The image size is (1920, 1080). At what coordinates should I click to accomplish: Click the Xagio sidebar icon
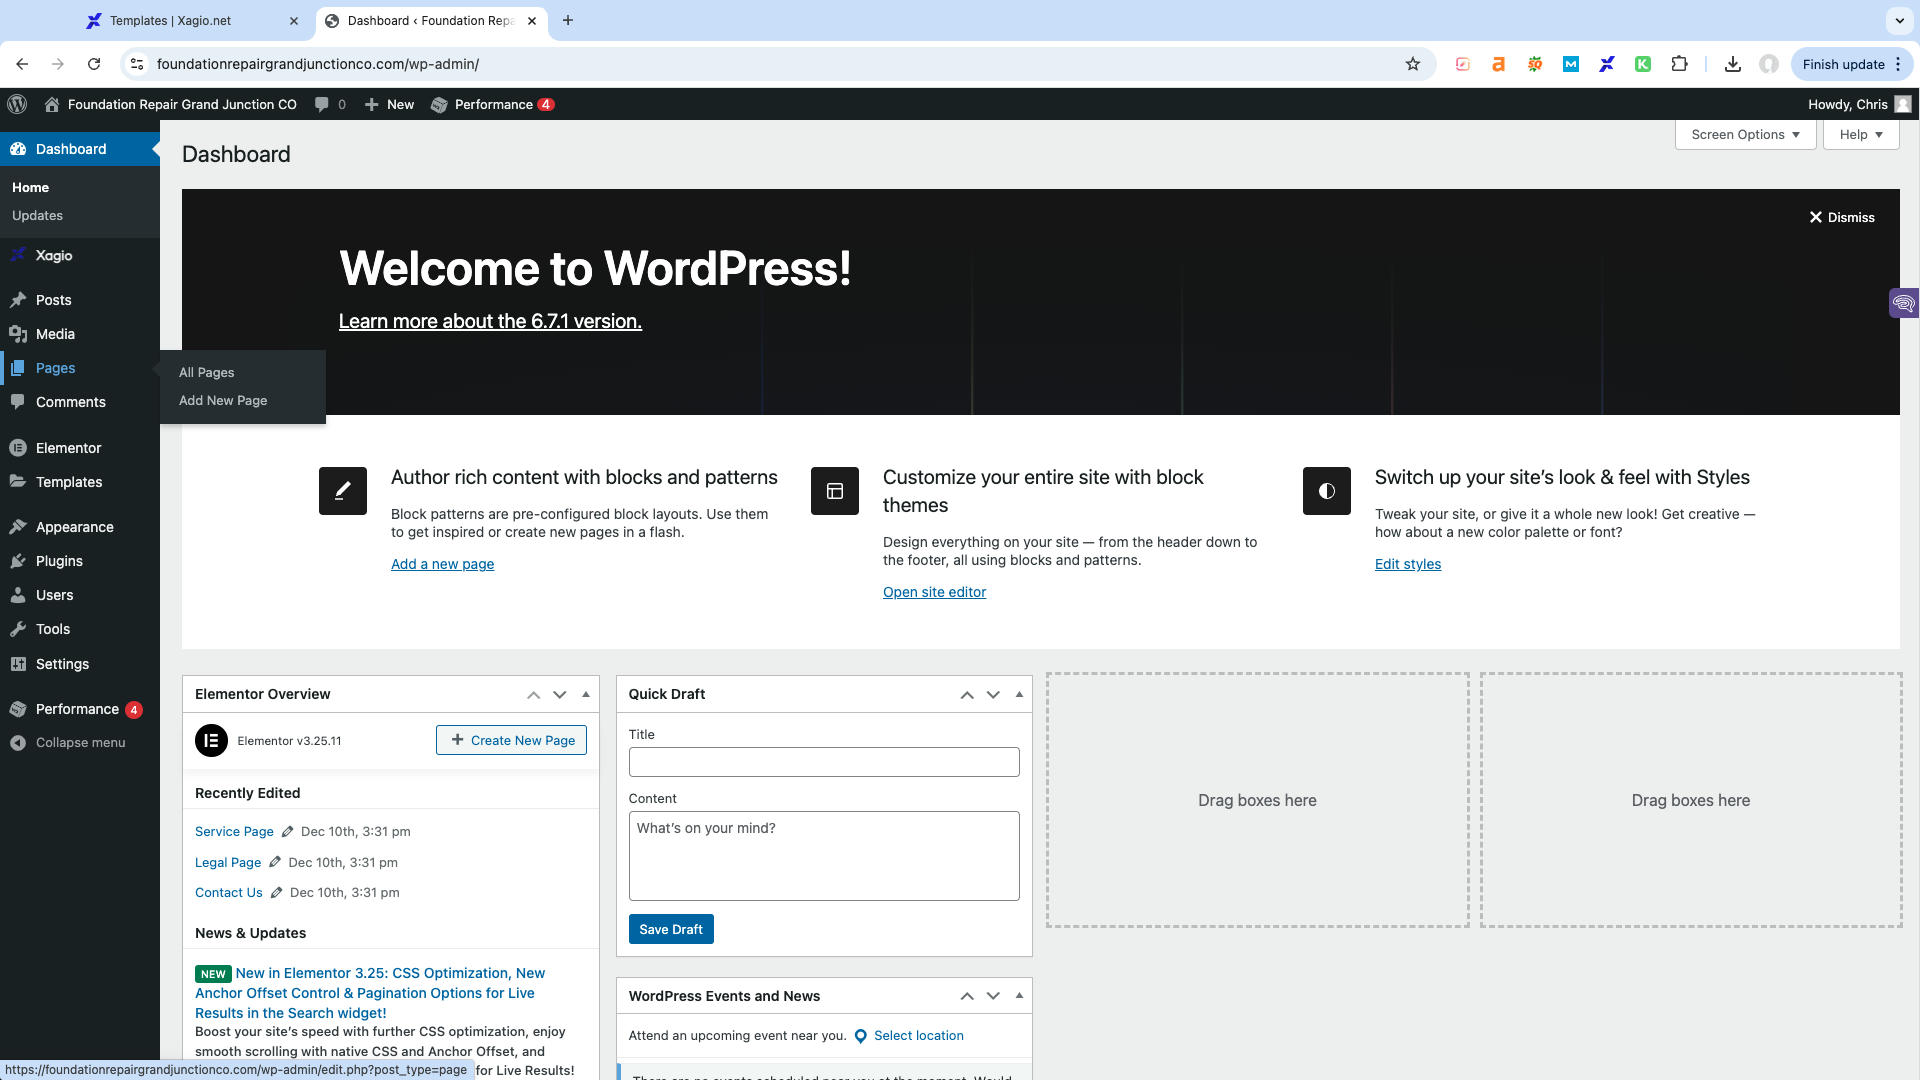[x=18, y=255]
